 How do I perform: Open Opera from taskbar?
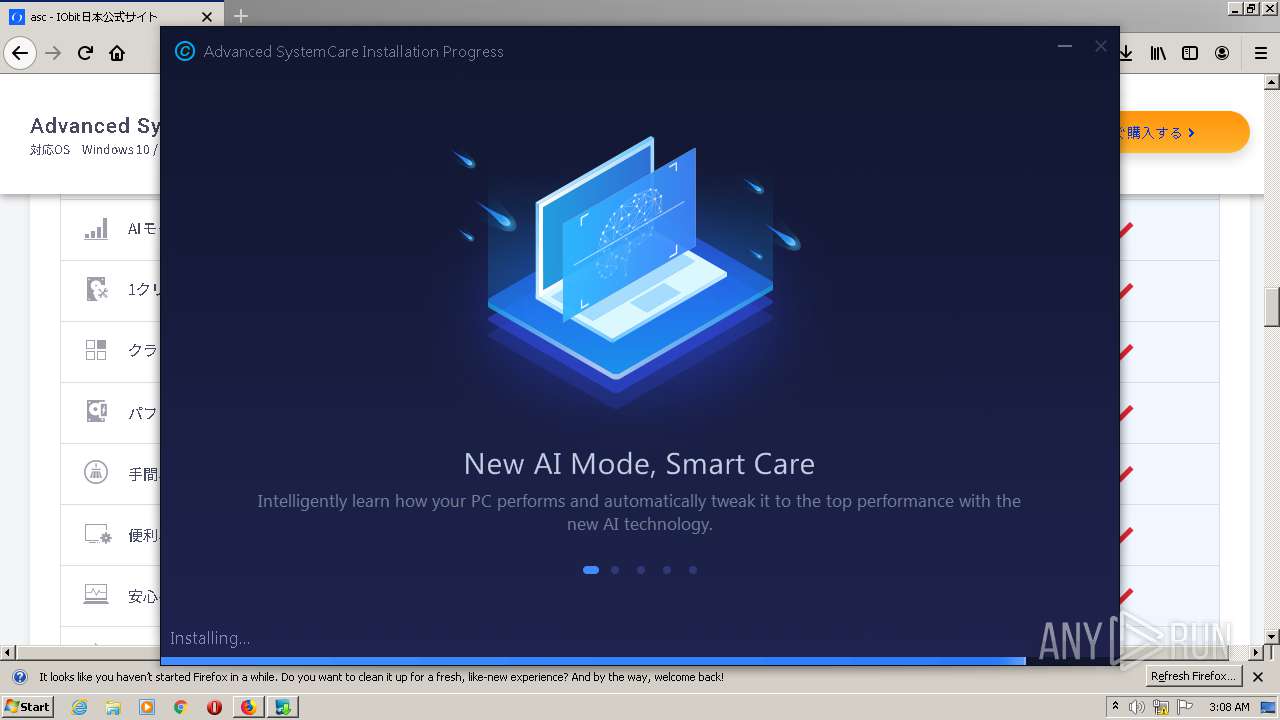214,707
